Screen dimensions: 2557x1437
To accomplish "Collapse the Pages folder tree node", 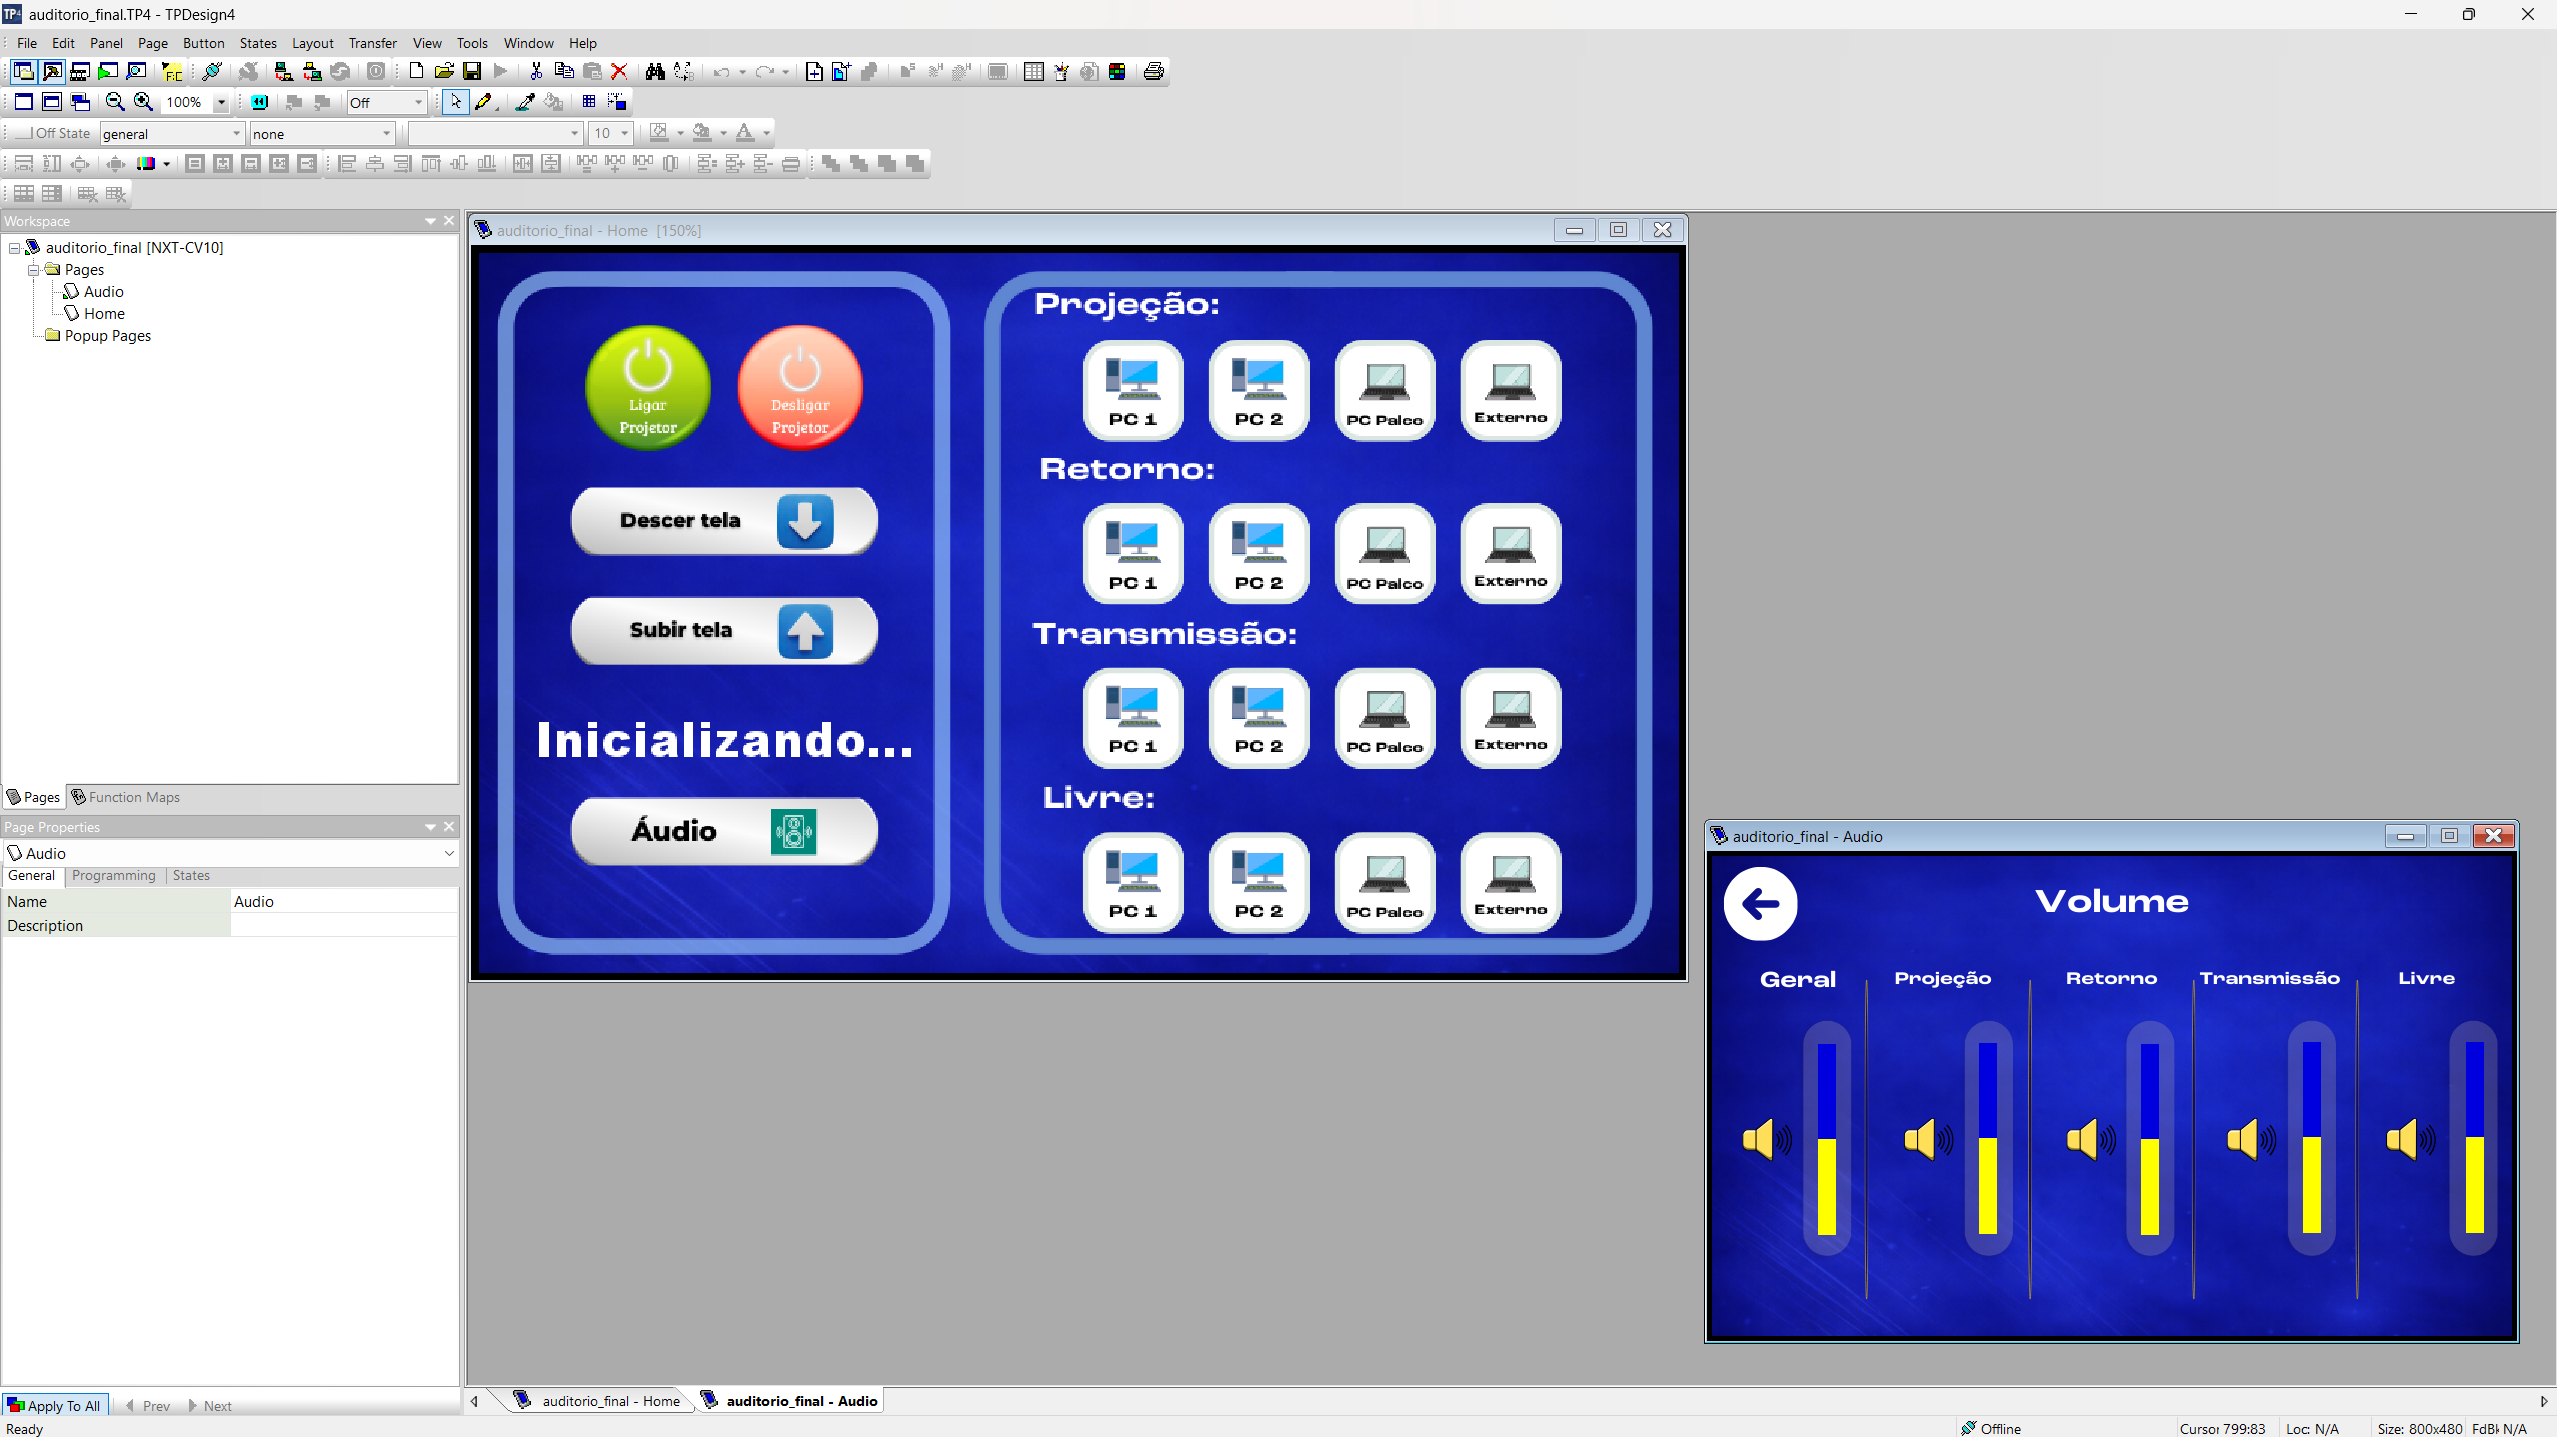I will [34, 270].
